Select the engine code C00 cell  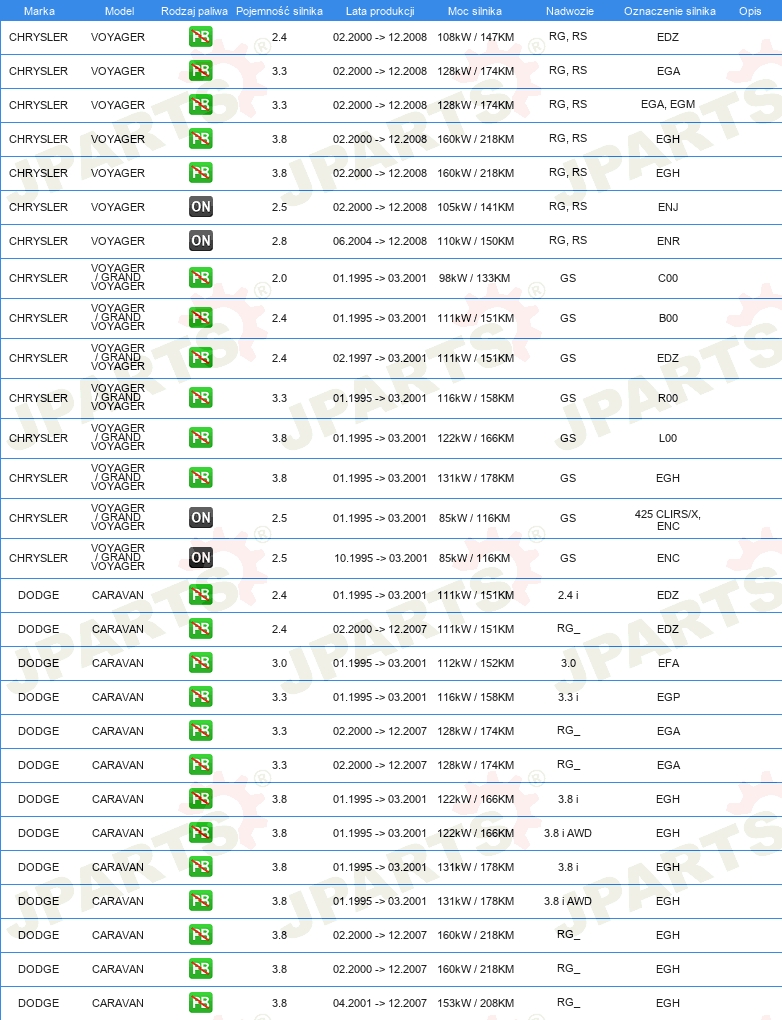coord(668,278)
